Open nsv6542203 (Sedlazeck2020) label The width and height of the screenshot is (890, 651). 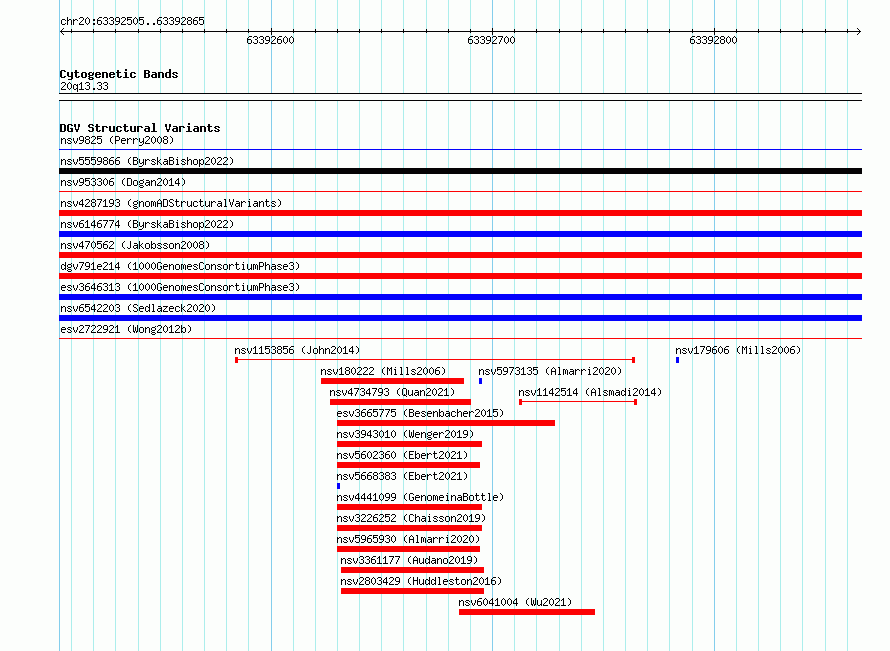coord(138,308)
